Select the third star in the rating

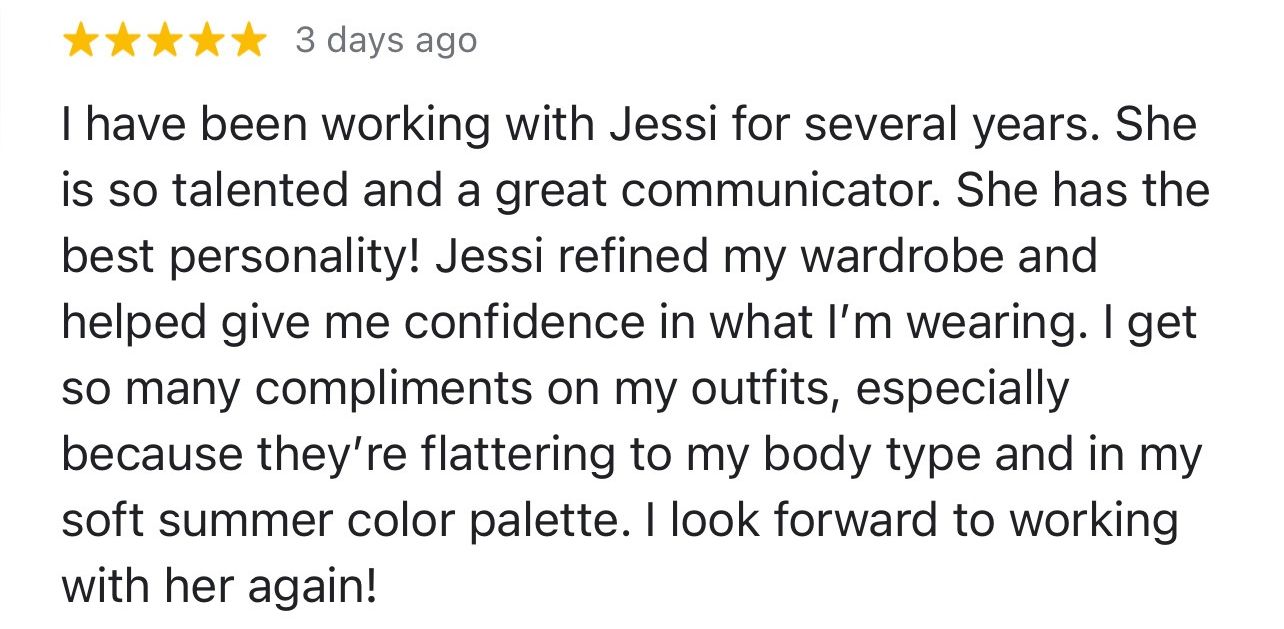coord(164,41)
